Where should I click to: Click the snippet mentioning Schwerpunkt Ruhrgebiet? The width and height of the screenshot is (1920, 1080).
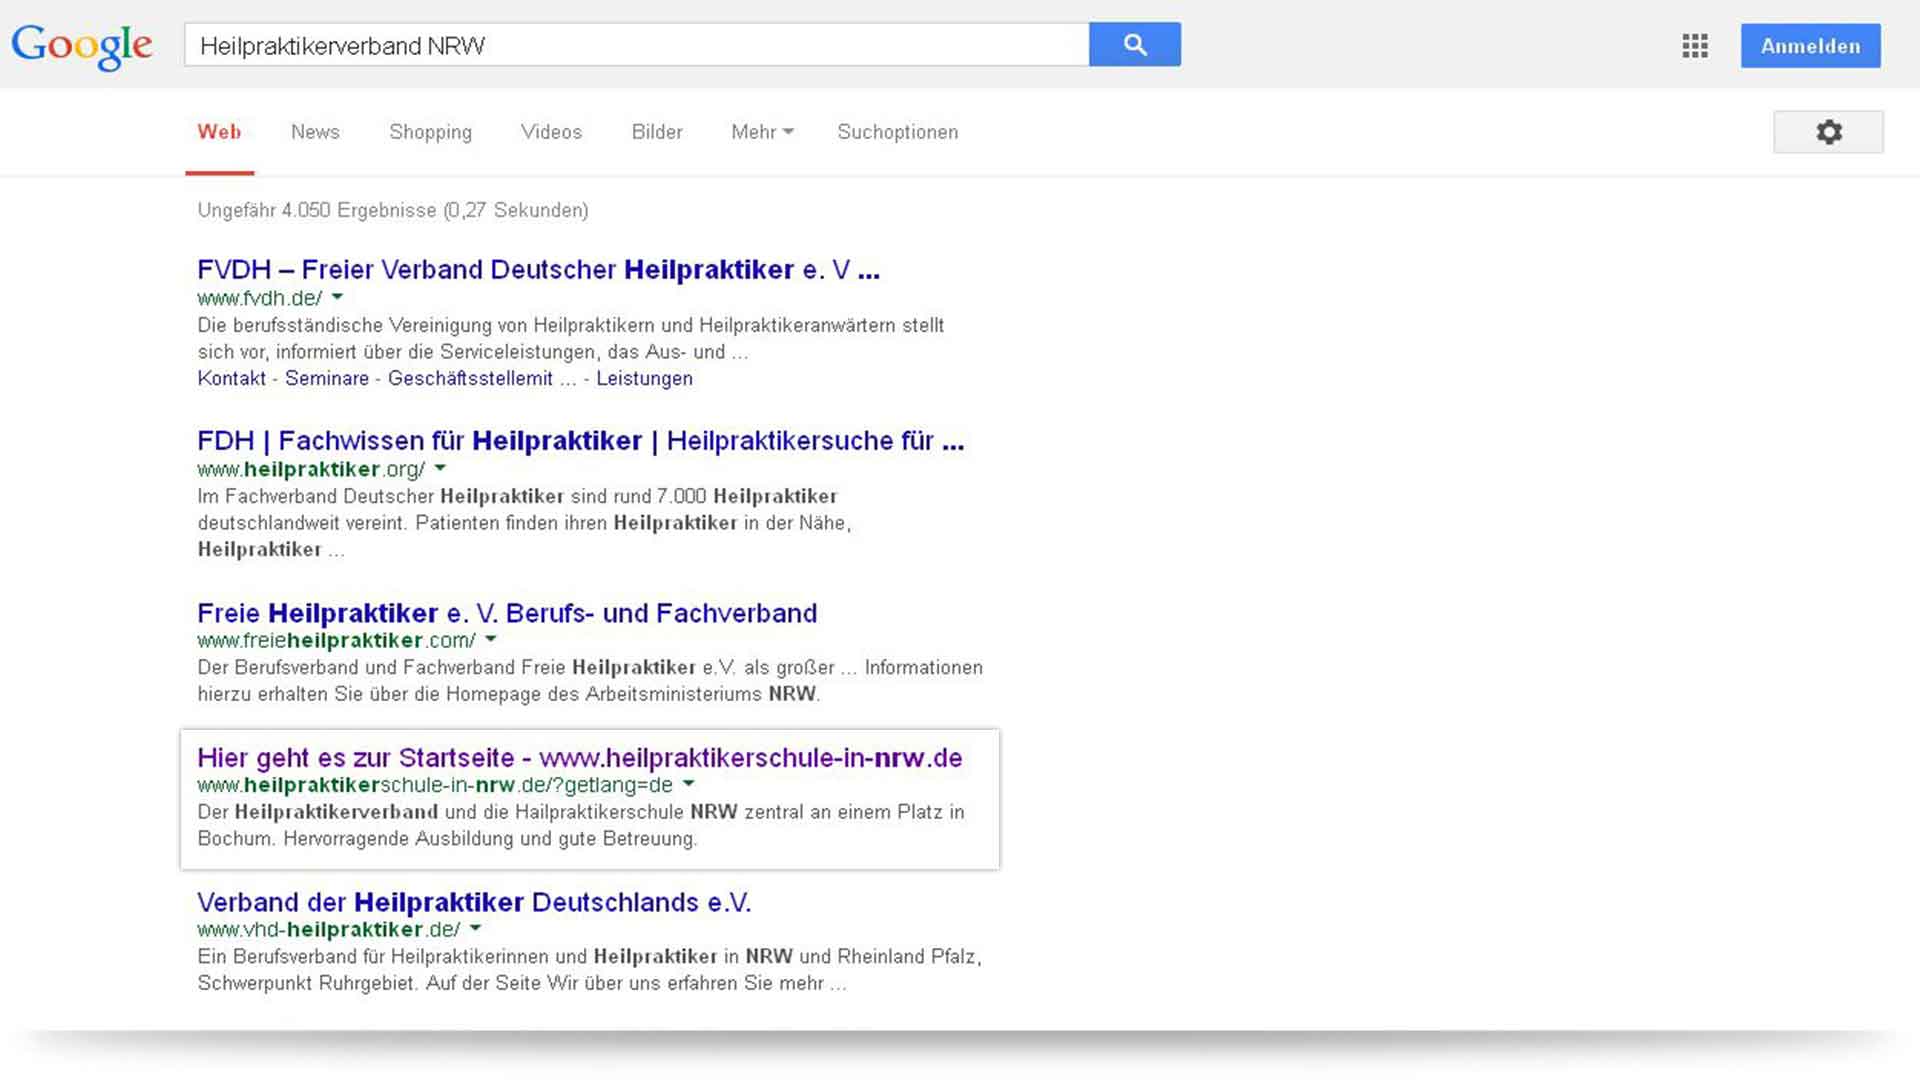coord(589,970)
